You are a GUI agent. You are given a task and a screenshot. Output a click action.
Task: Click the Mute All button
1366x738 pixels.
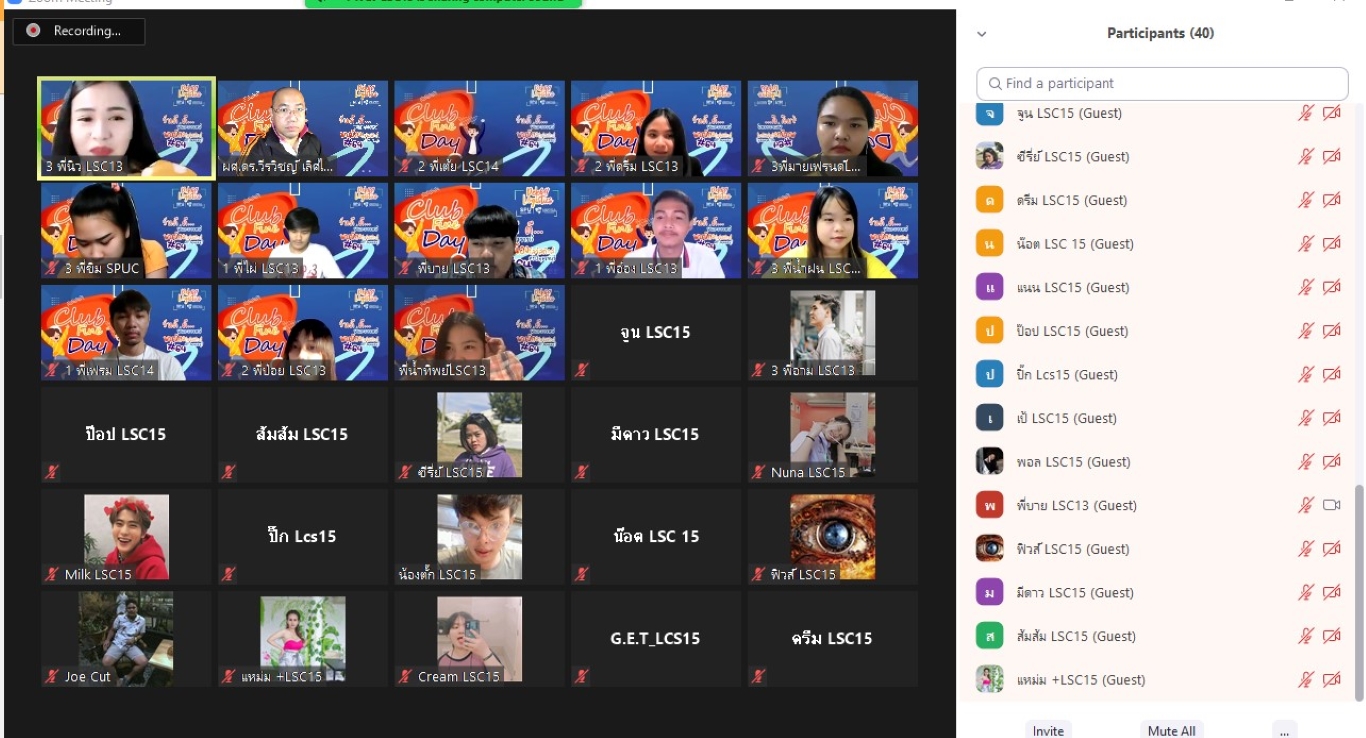1171,729
